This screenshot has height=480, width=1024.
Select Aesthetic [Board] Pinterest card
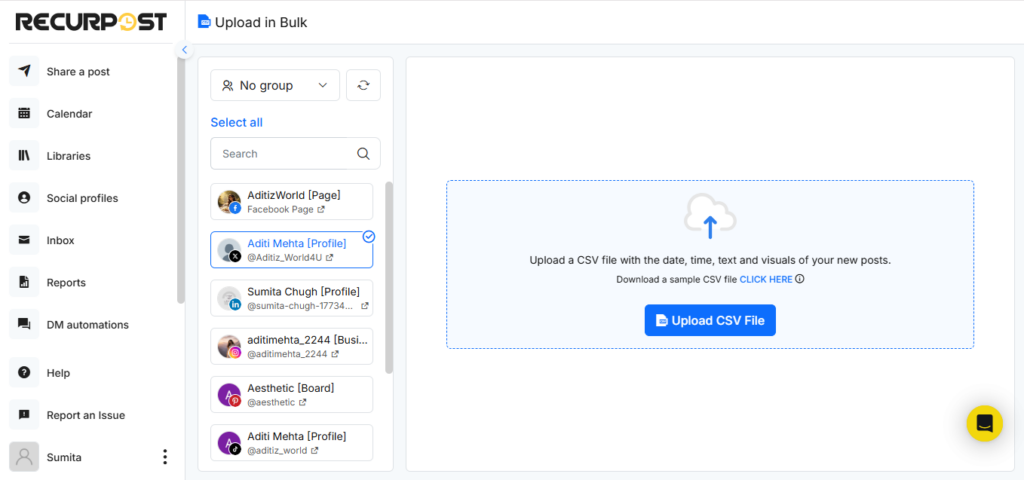(291, 394)
